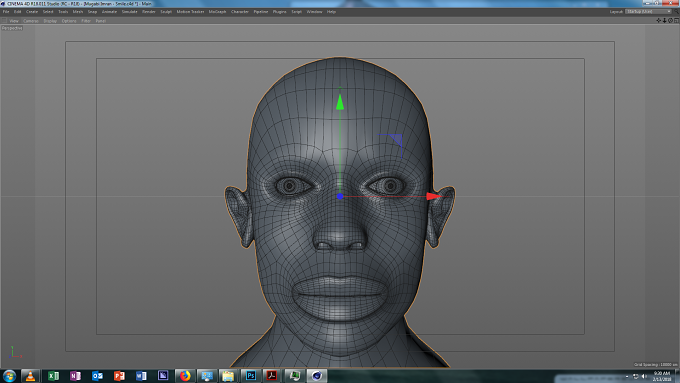Open the layout search magnifier icon
Screen dimensions: 680x383
676,12
